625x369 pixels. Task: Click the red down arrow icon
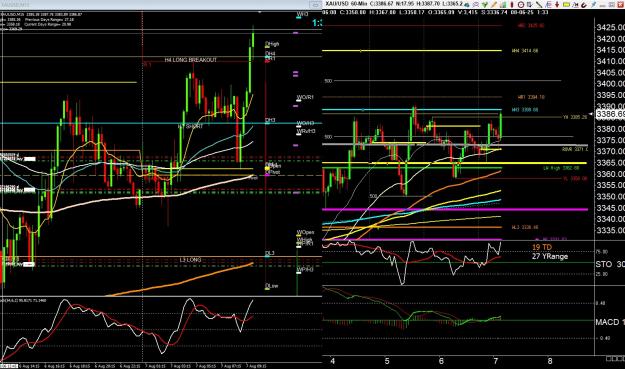pyautogui.click(x=557, y=5)
